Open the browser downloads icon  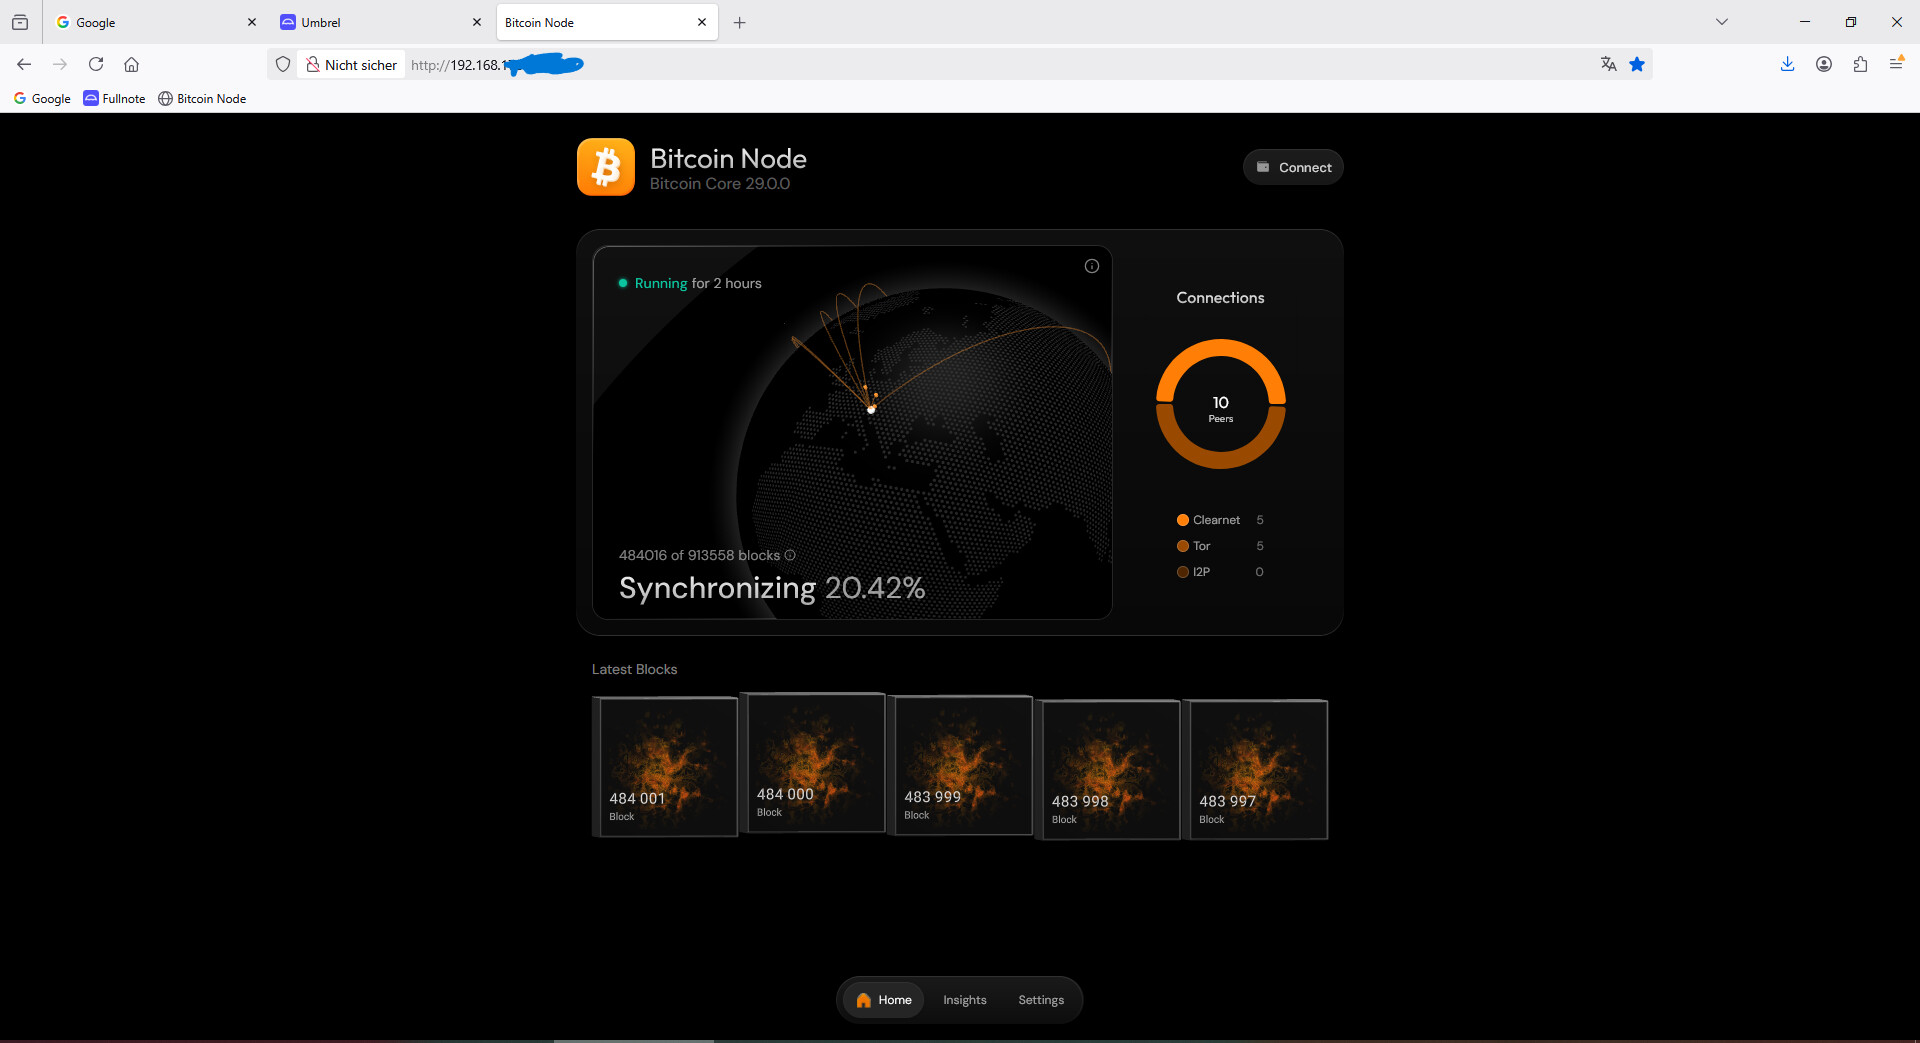tap(1787, 64)
